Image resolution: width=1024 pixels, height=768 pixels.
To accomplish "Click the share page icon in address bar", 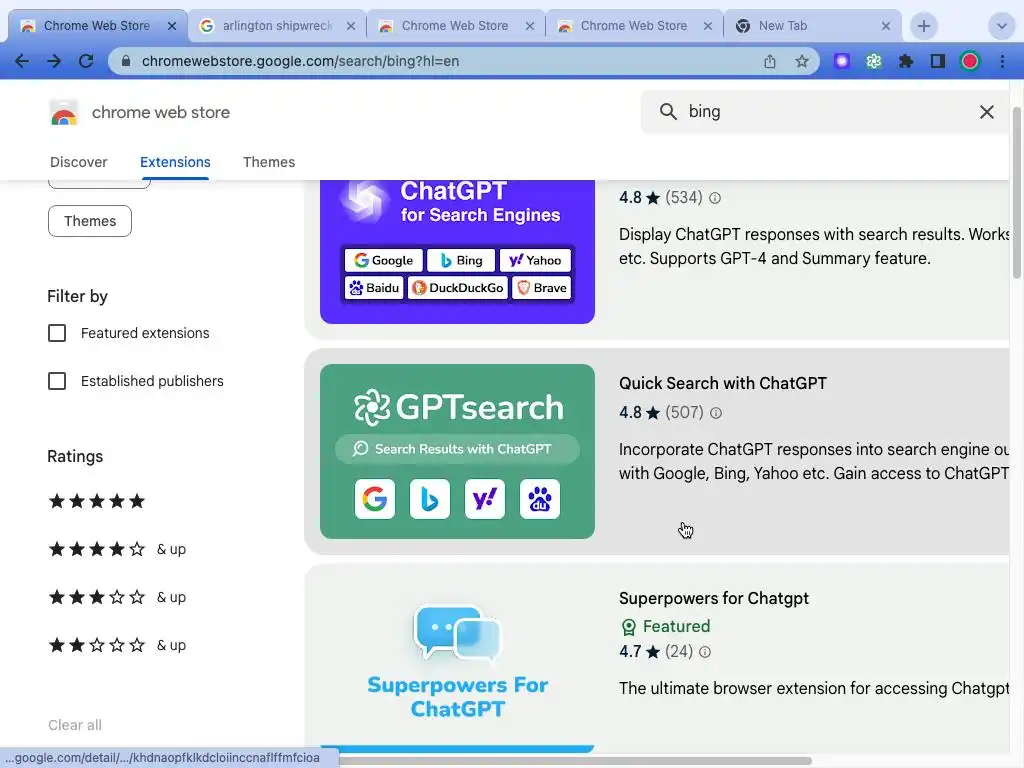I will [x=770, y=61].
